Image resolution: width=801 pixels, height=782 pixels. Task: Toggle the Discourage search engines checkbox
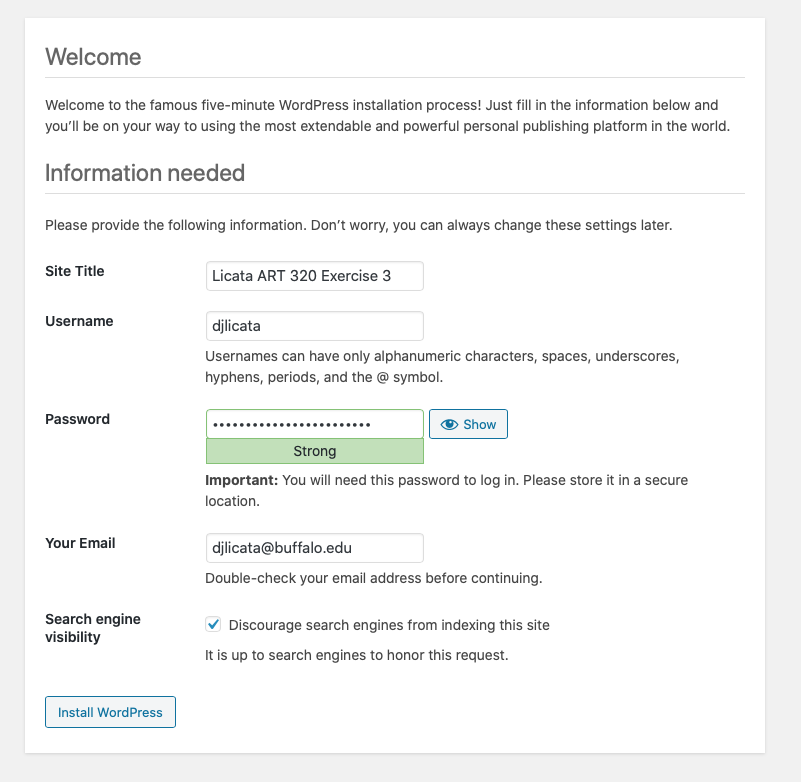pos(213,625)
